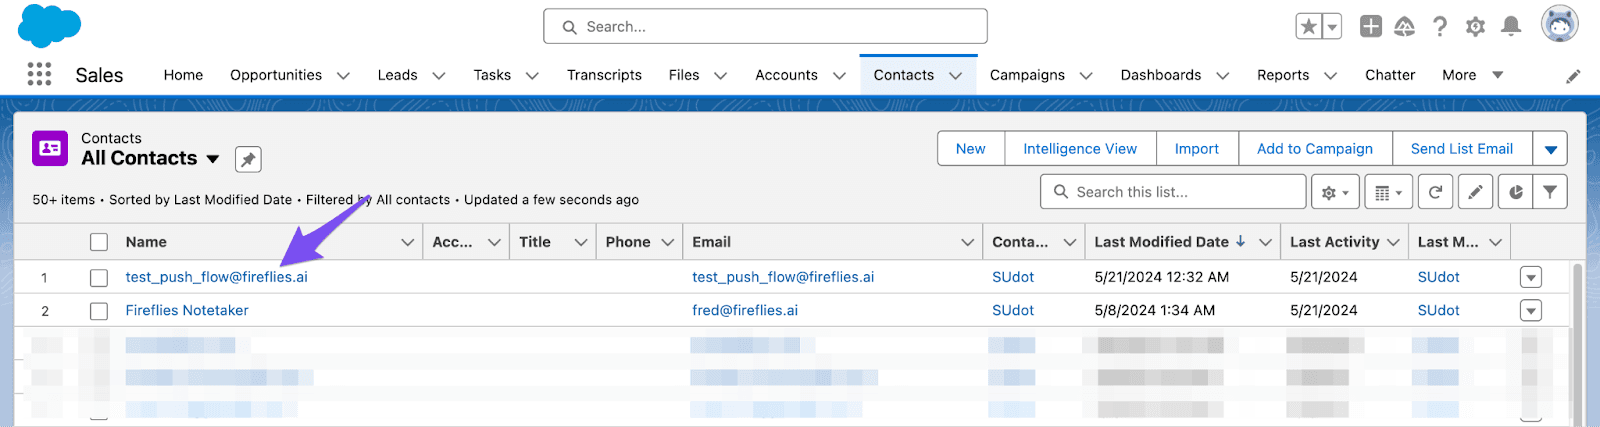Sort by the Last Activity column header

(x=1334, y=242)
